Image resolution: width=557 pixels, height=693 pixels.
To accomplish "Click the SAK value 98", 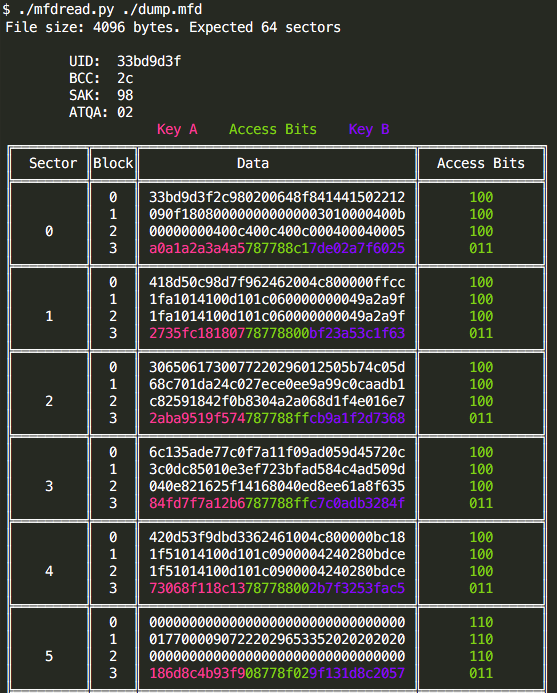I will [x=125, y=95].
